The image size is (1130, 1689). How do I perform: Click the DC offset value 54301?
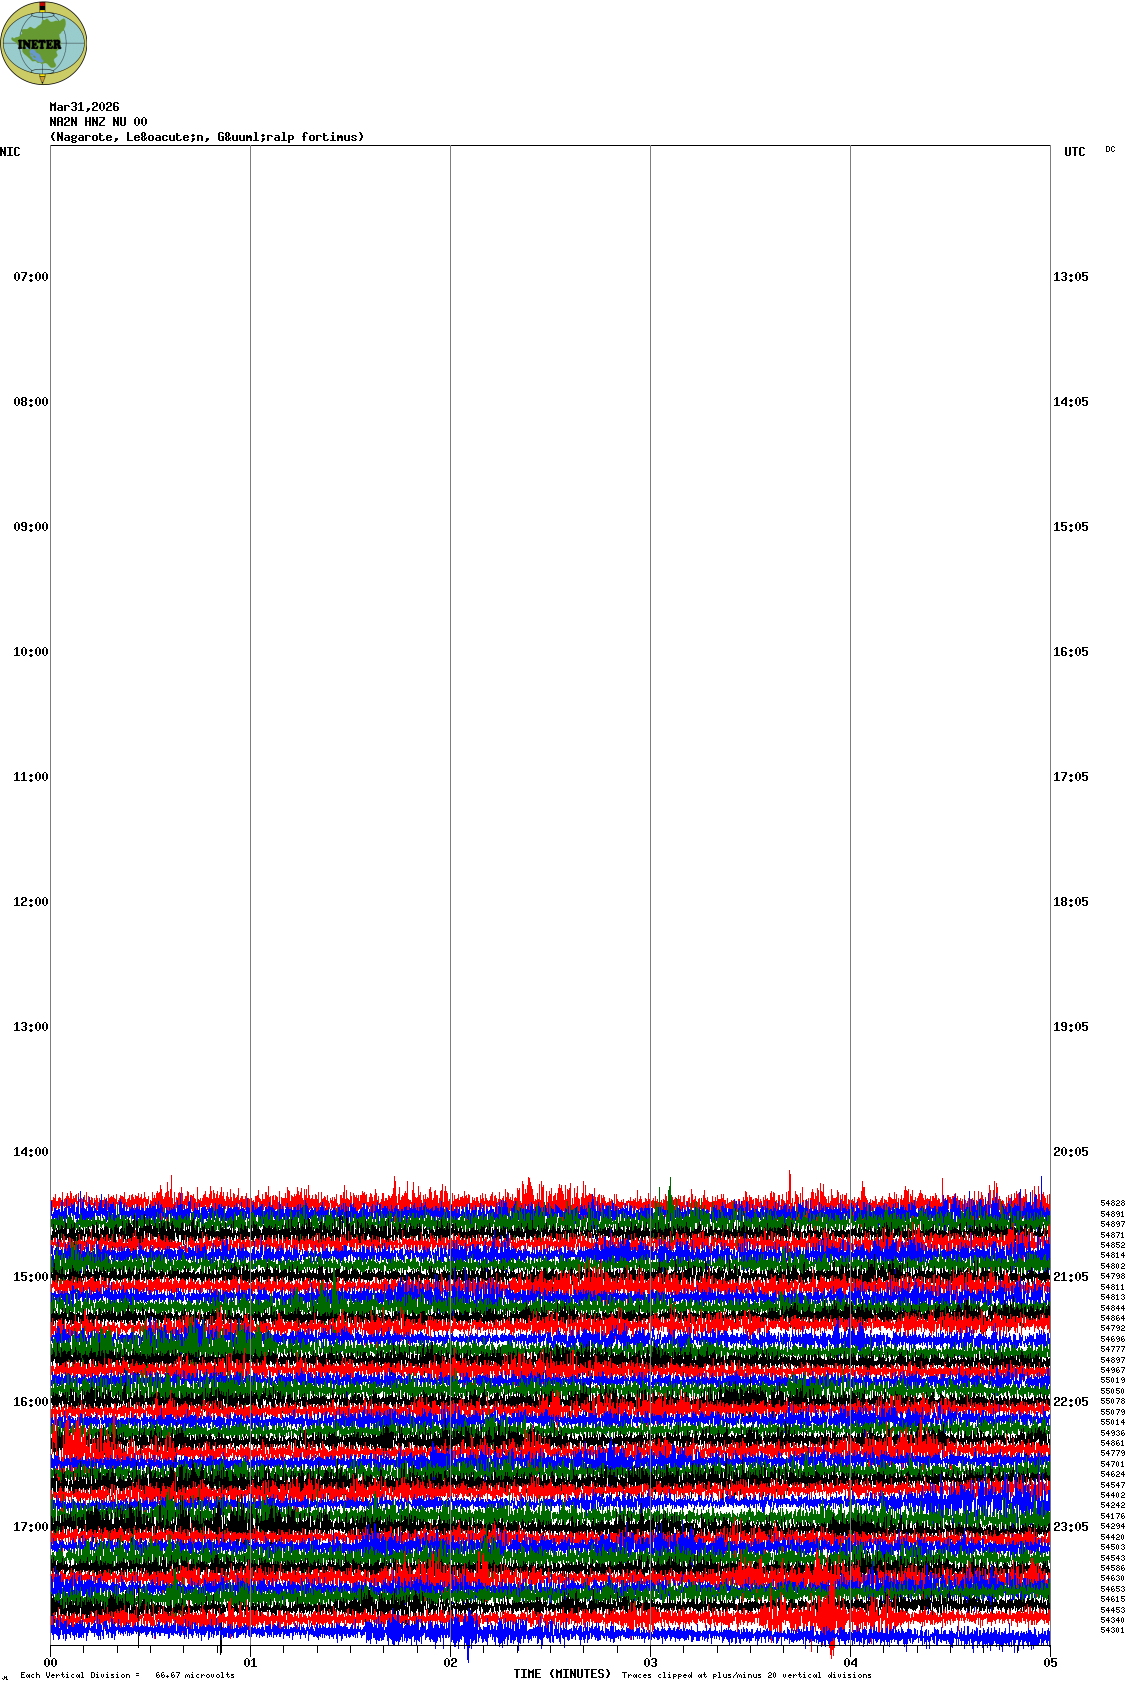(x=1112, y=1630)
